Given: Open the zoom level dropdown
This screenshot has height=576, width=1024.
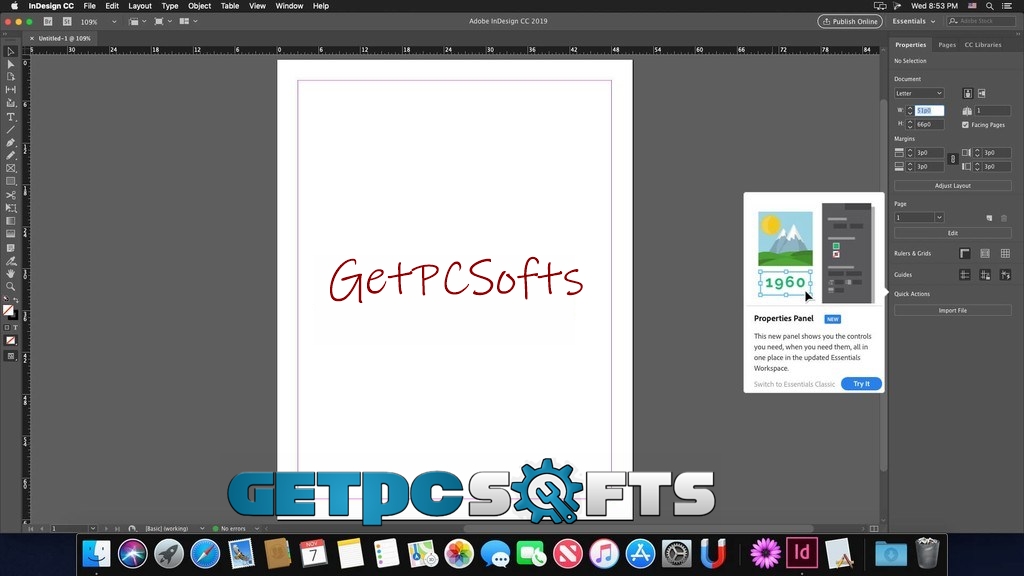Looking at the screenshot, I should point(114,22).
